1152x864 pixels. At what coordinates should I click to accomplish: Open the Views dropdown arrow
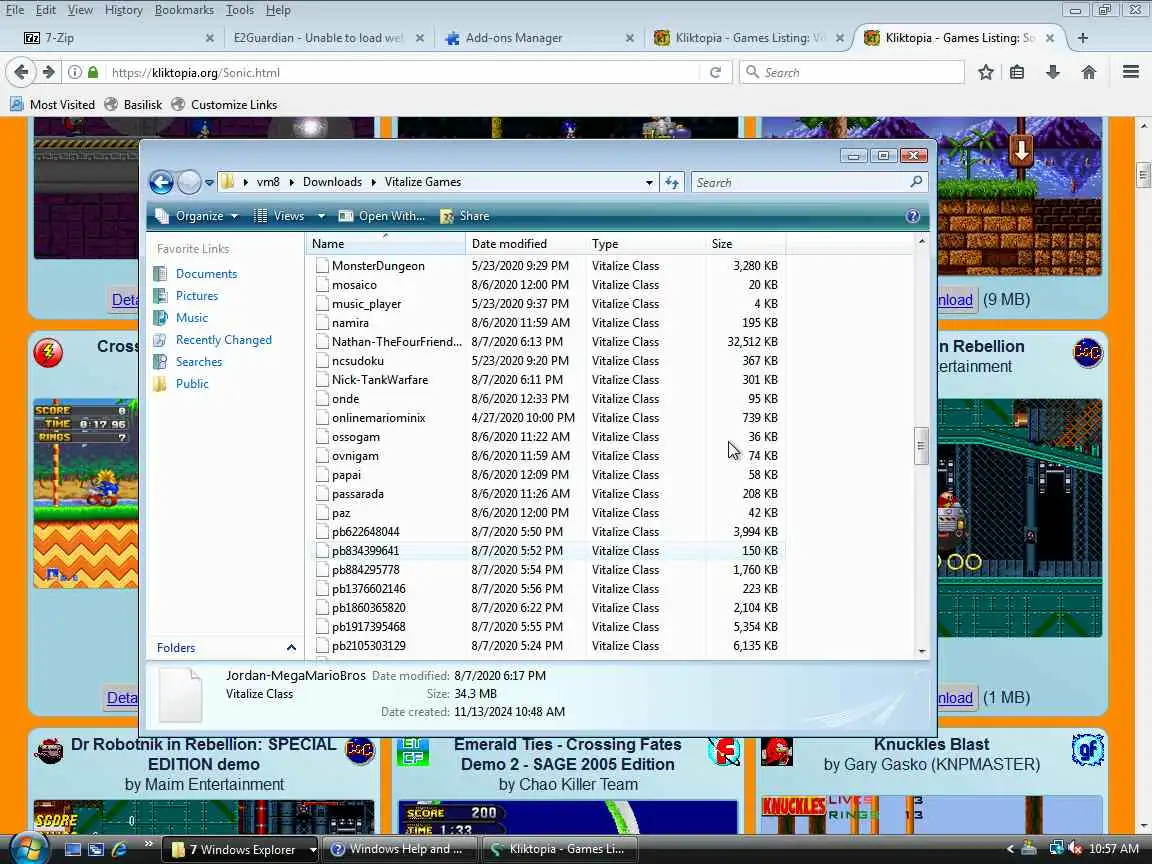tap(321, 216)
